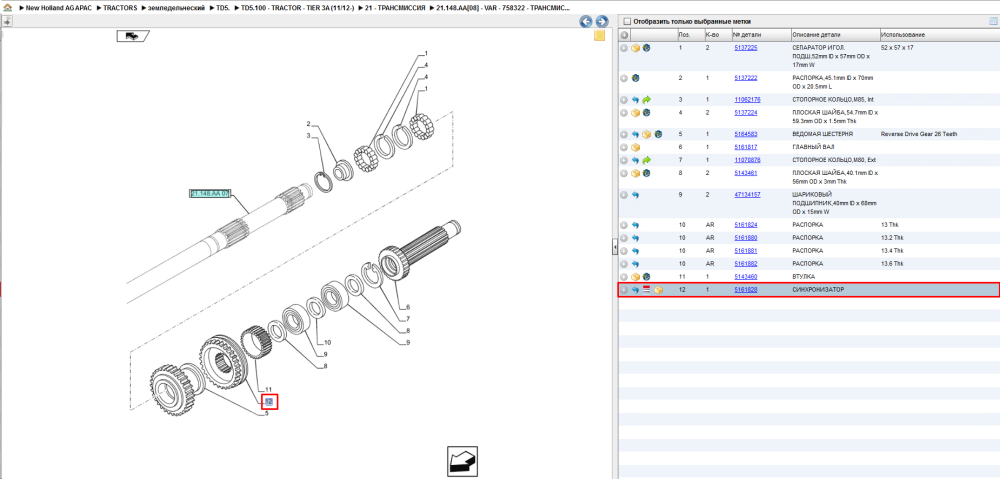Open breadcrumb '21.148.AA[08] - VAR - 758322'
Image resolution: width=1000 pixels, height=479 pixels.
click(x=504, y=8)
